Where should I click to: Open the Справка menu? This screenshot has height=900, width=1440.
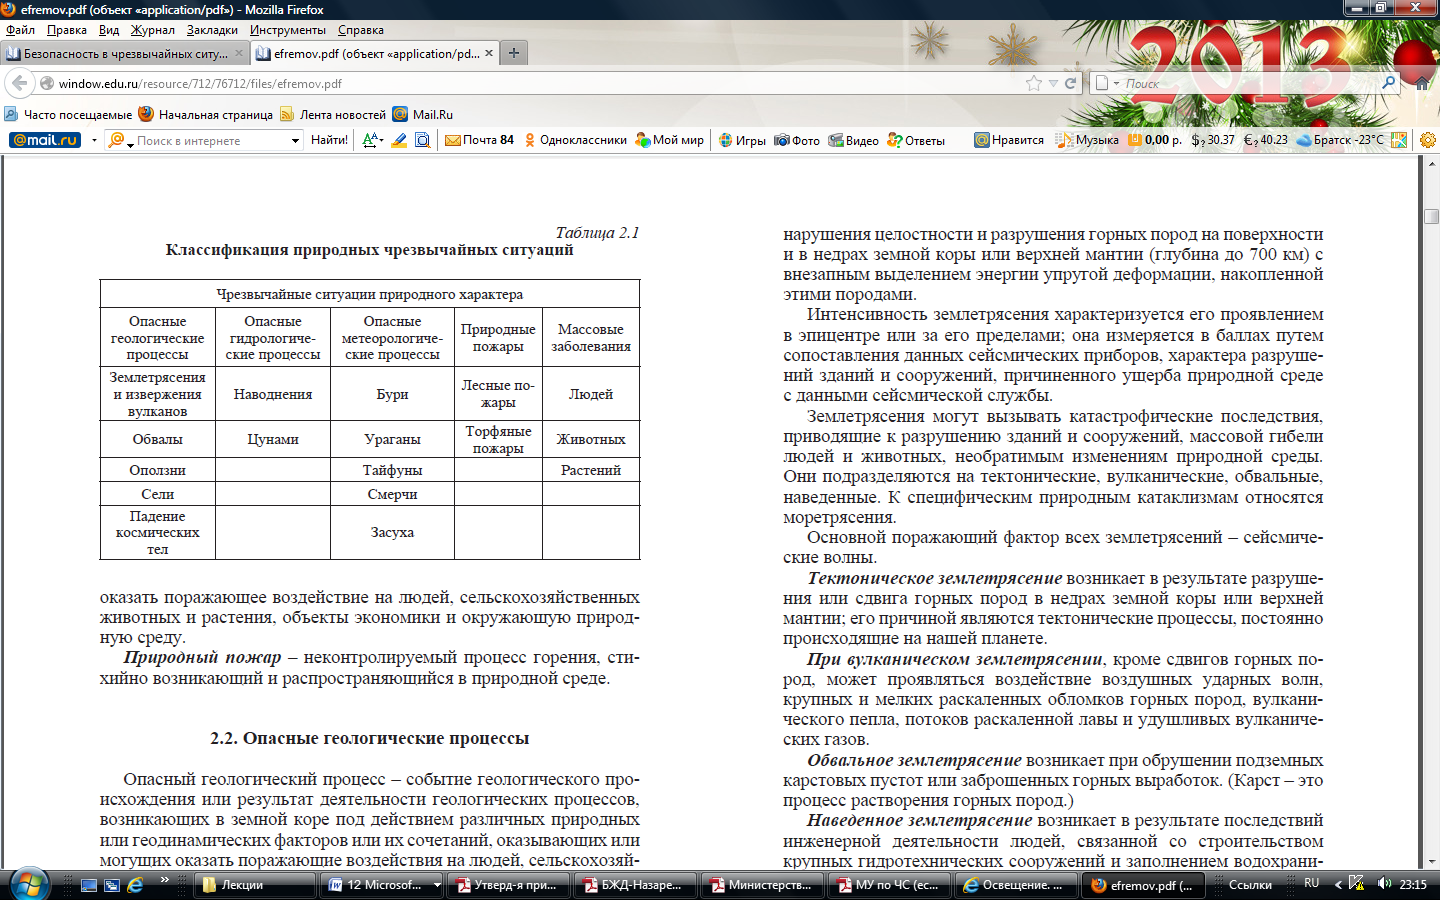pyautogui.click(x=361, y=30)
